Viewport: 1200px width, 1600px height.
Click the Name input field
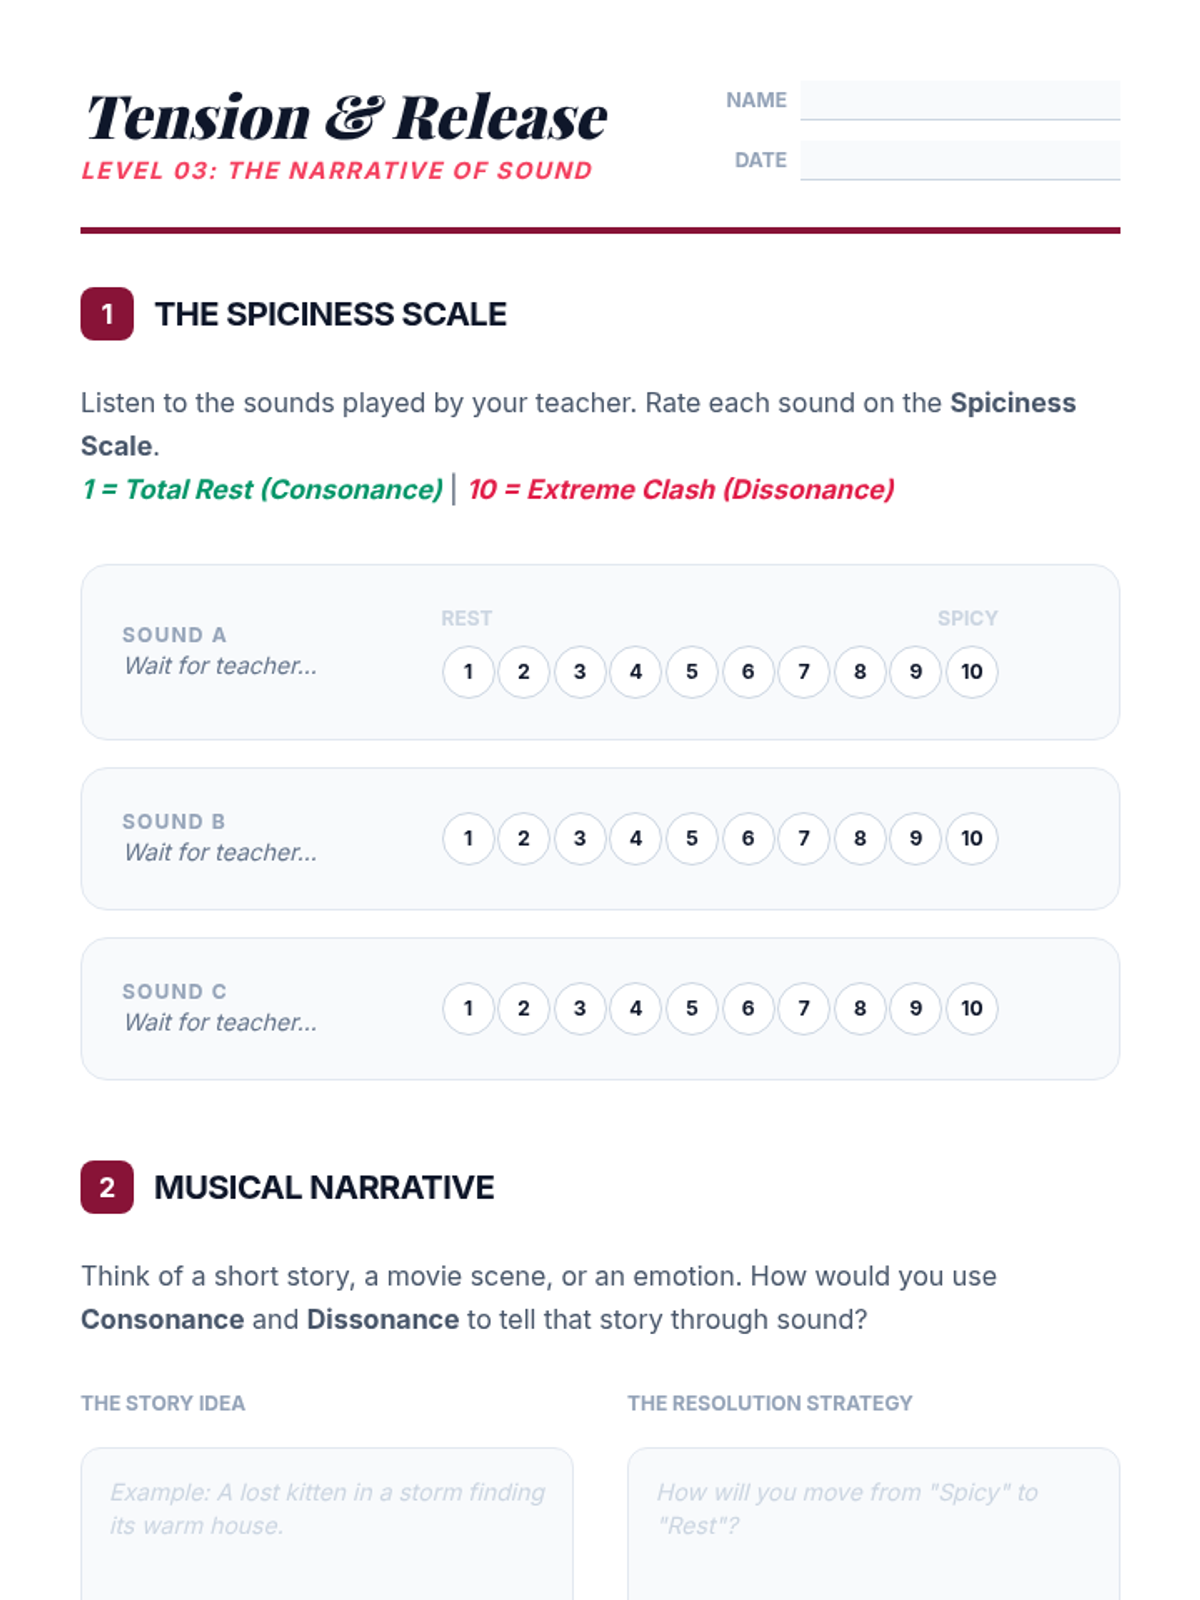tap(959, 100)
